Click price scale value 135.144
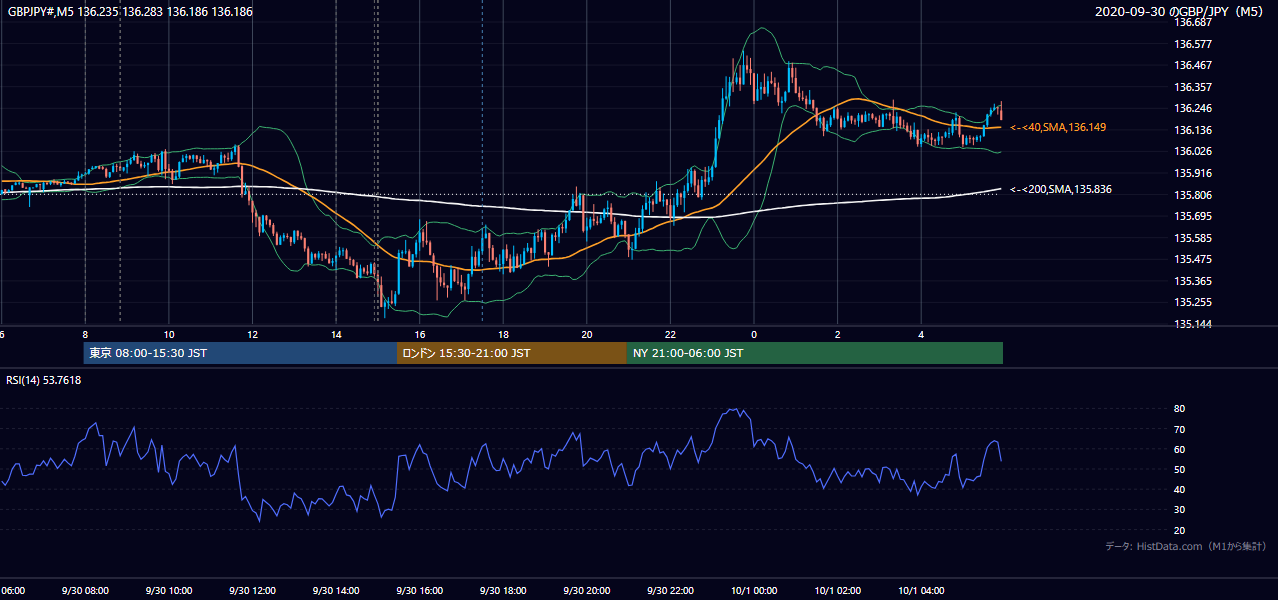The height and width of the screenshot is (600, 1278). (x=1192, y=324)
